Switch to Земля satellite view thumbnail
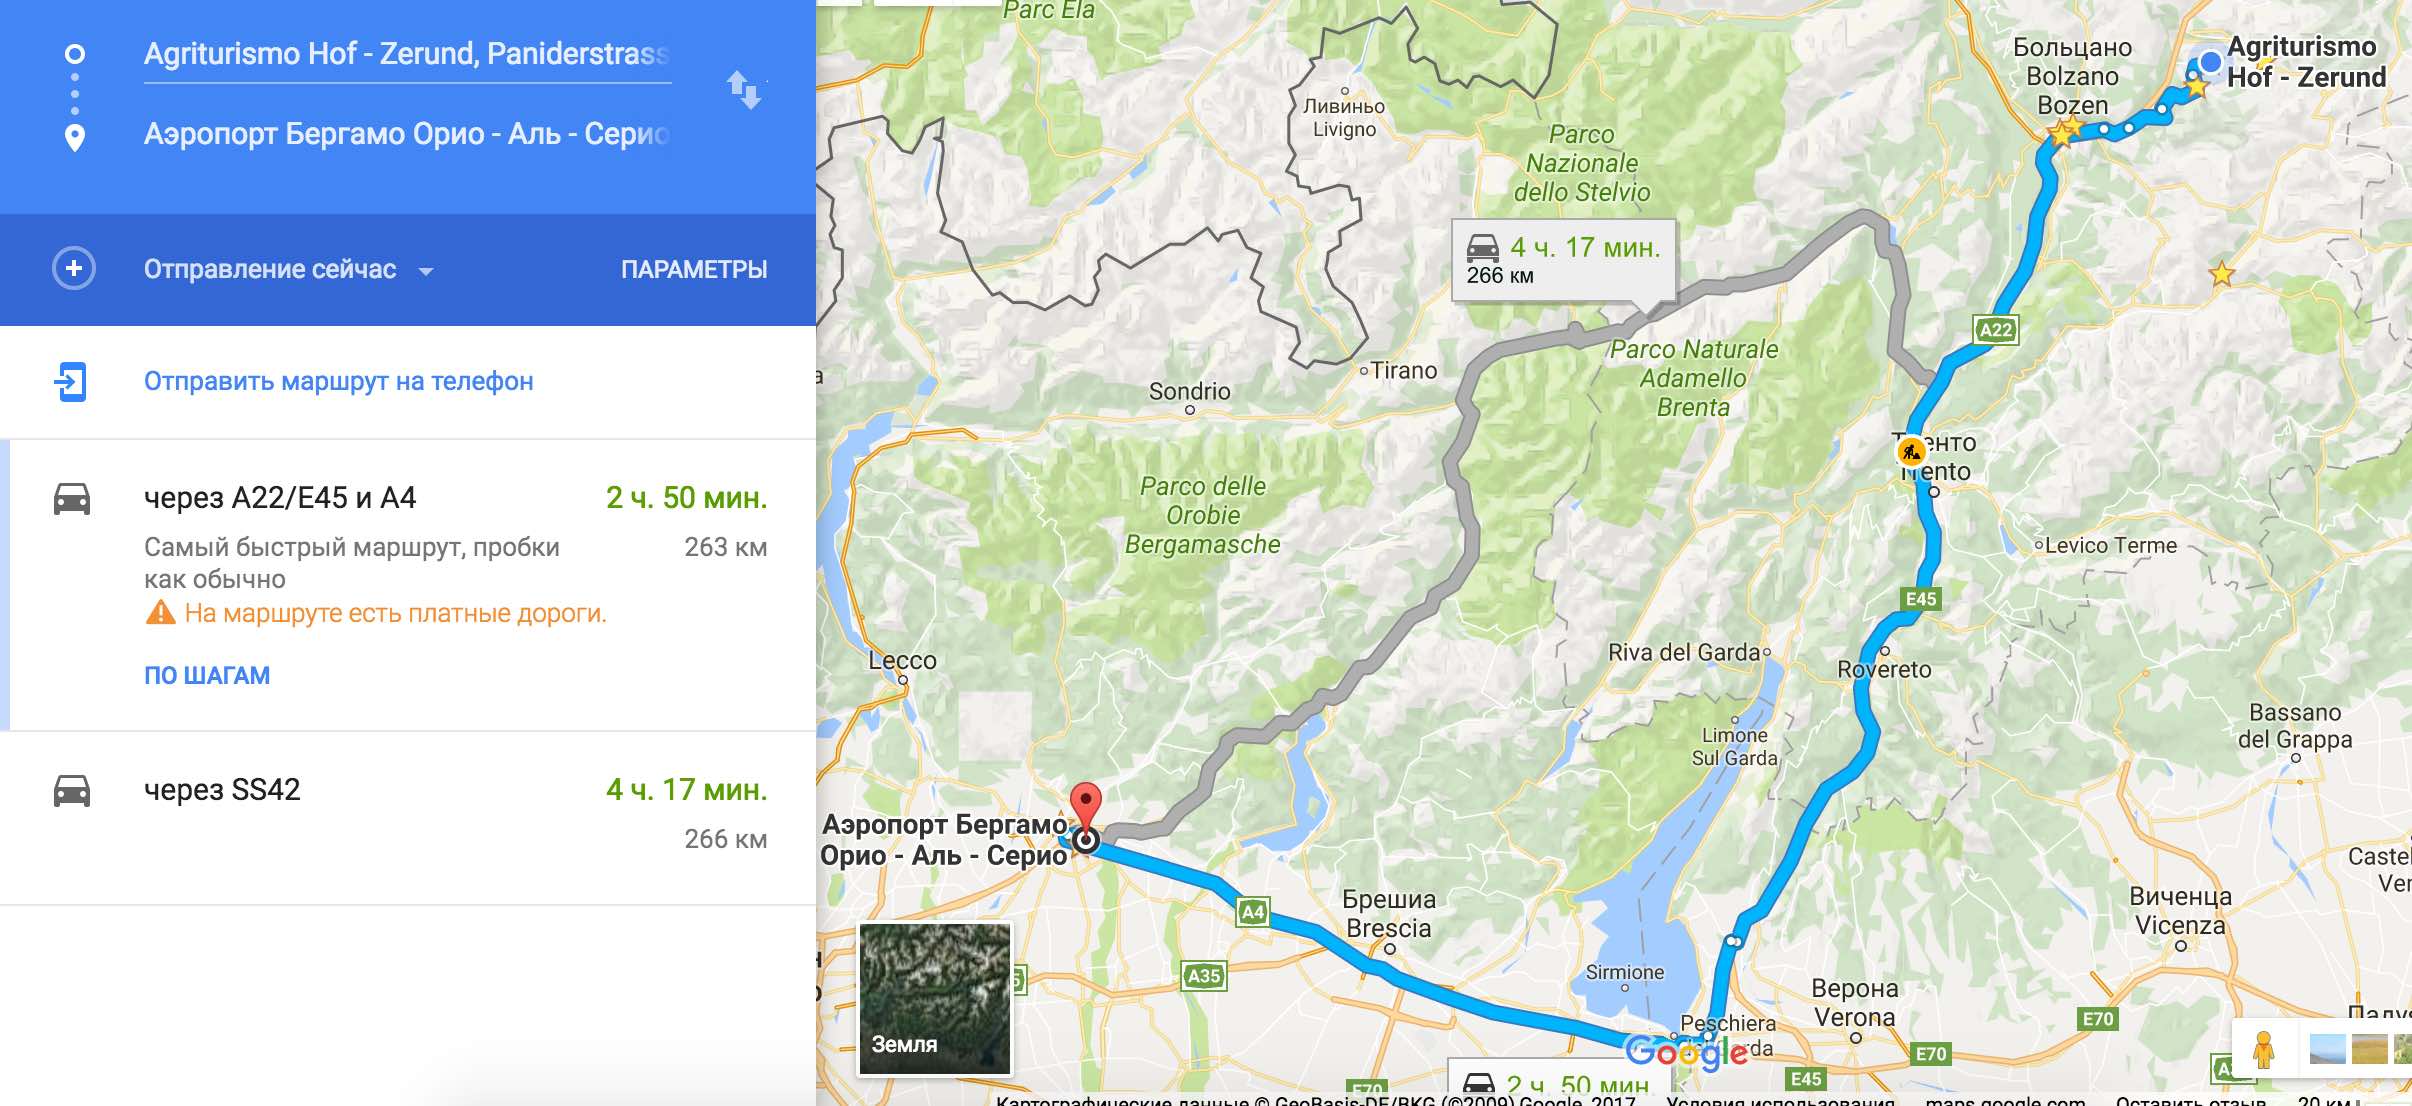The height and width of the screenshot is (1106, 2412). click(x=935, y=999)
